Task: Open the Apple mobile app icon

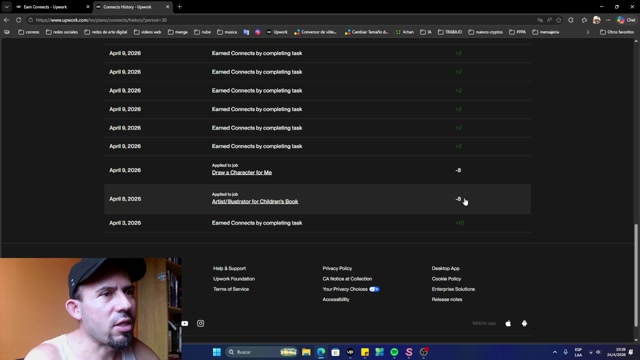Action: pos(508,323)
